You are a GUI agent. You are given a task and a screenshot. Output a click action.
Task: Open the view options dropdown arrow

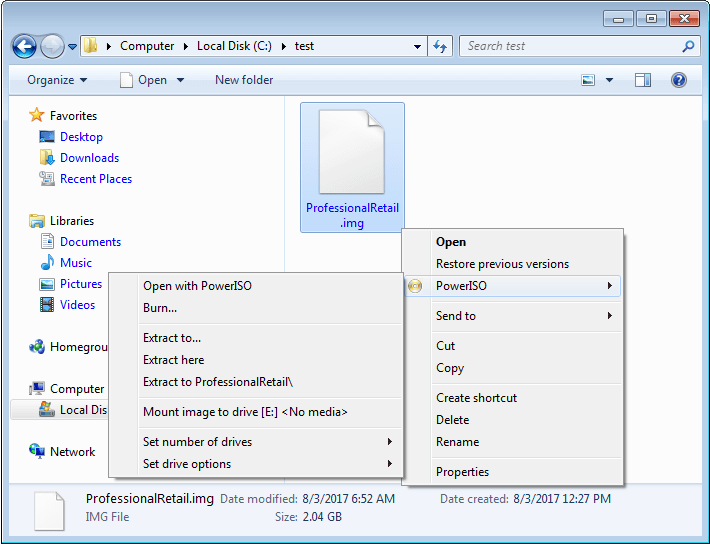pos(609,80)
